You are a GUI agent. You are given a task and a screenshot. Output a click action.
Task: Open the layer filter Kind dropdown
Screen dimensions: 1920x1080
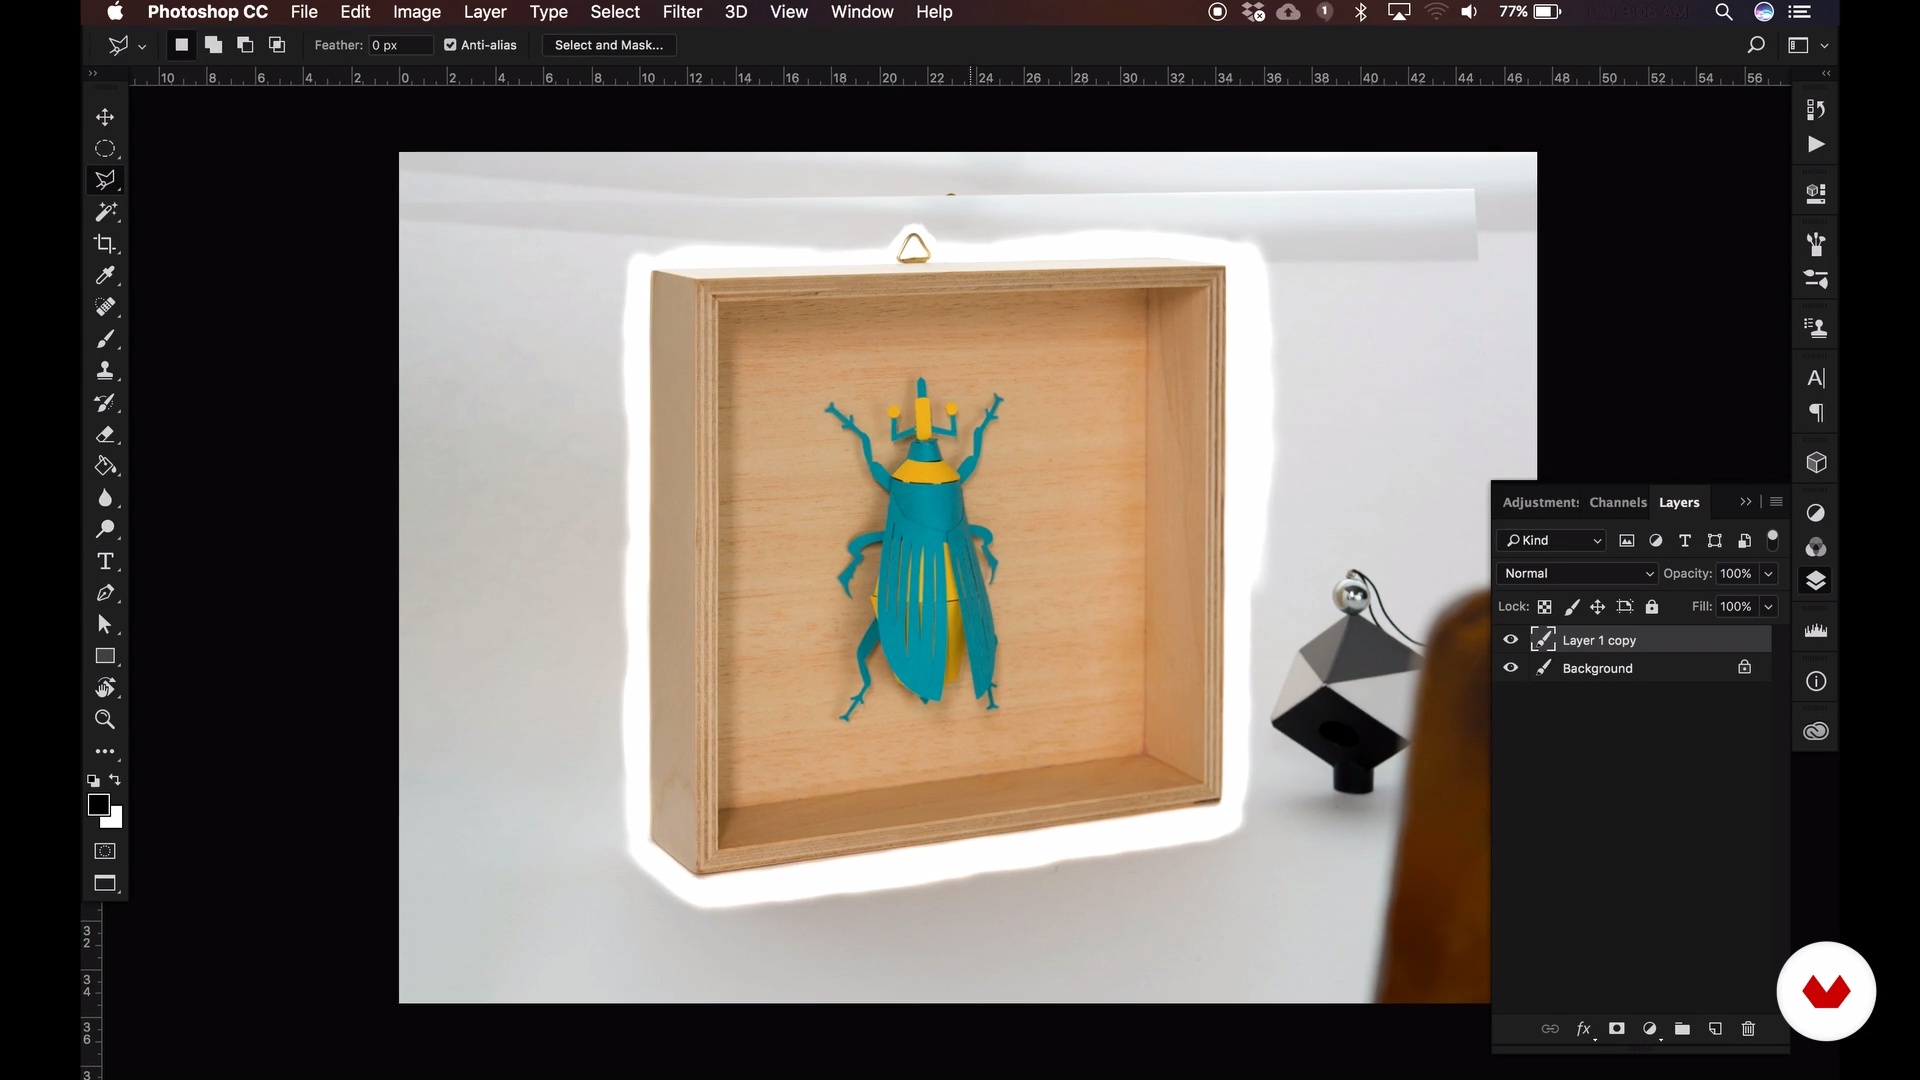point(1551,541)
